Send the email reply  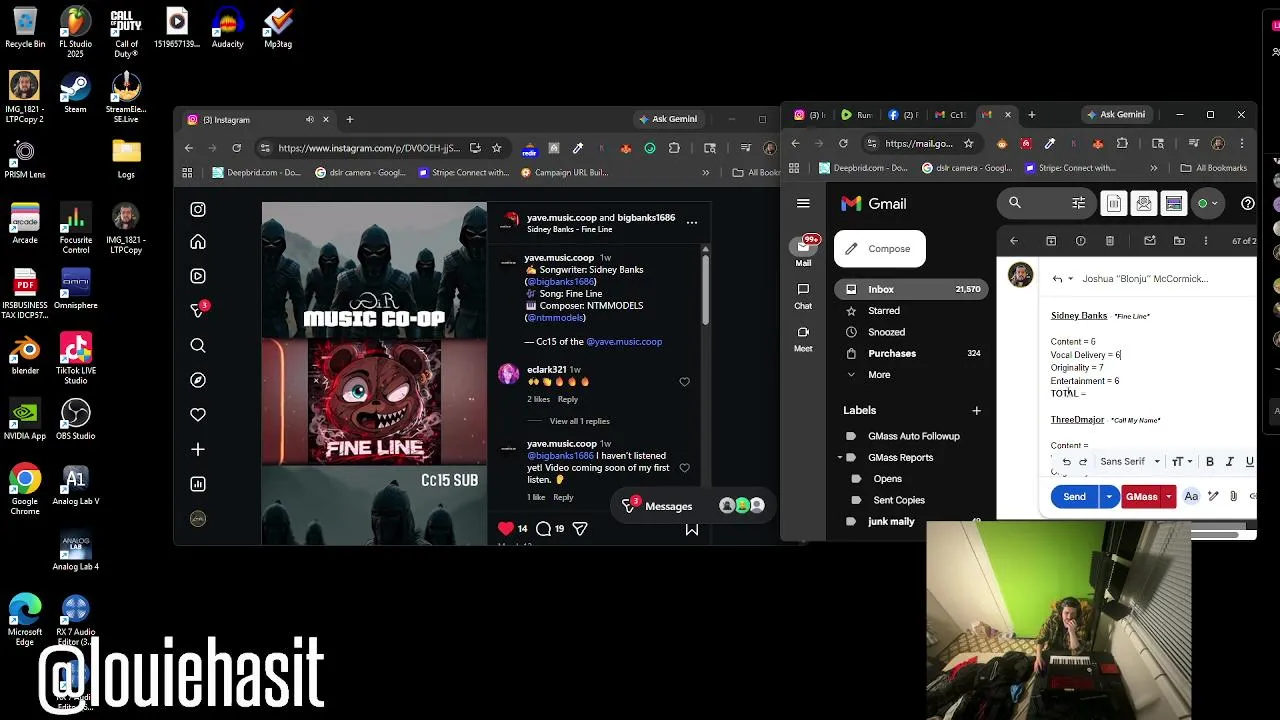1074,497
